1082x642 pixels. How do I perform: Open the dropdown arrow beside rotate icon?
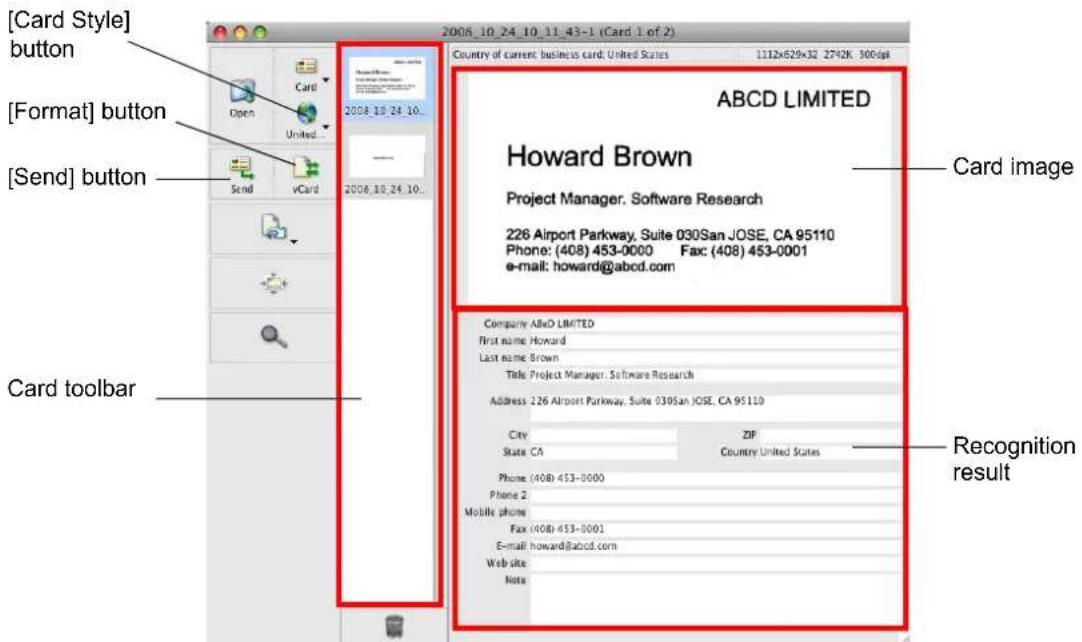pos(295,242)
